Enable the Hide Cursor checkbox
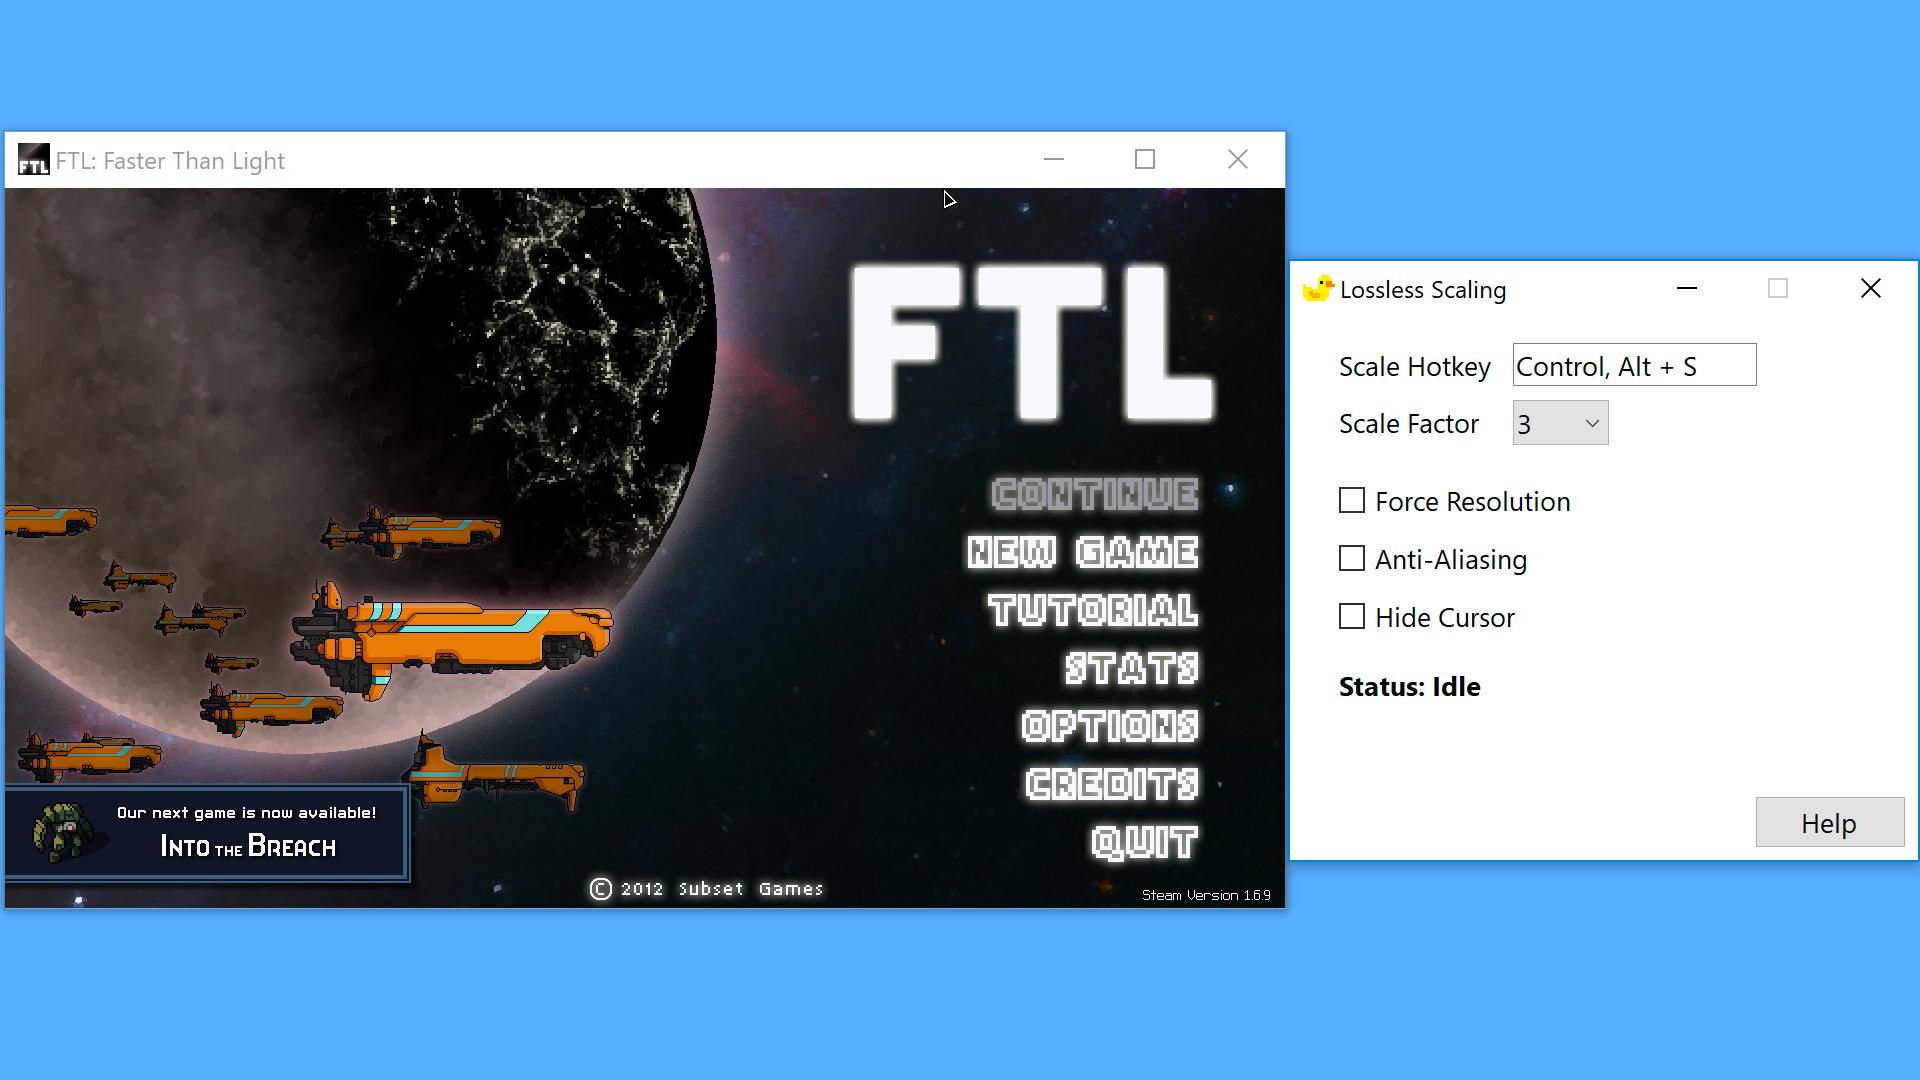The width and height of the screenshot is (1920, 1080). (1350, 617)
